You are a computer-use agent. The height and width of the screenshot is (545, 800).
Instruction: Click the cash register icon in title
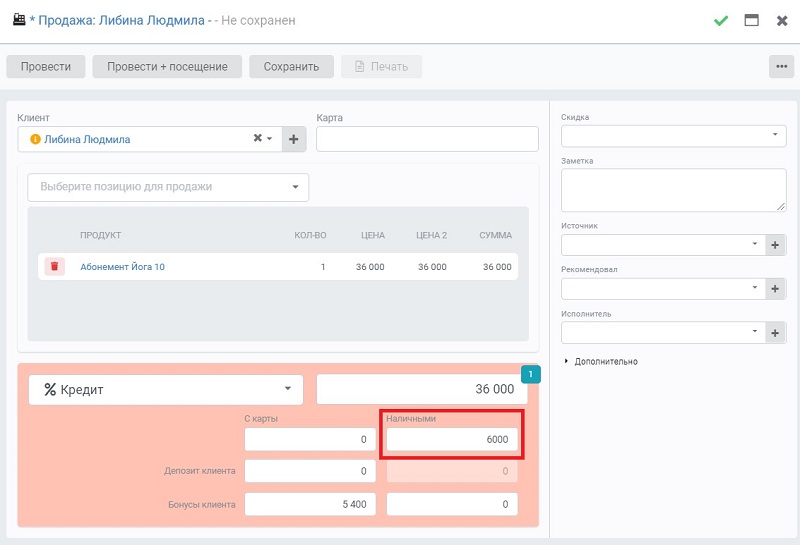(19, 20)
